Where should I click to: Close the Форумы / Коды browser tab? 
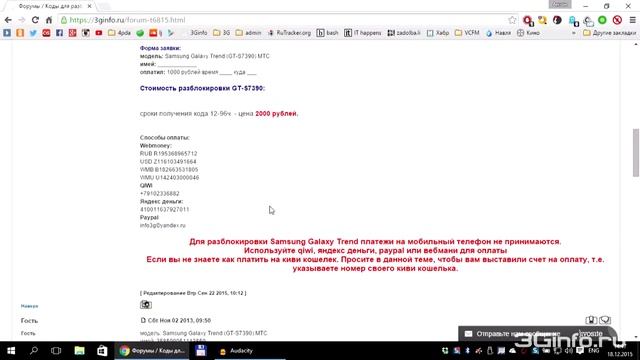coord(89,6)
